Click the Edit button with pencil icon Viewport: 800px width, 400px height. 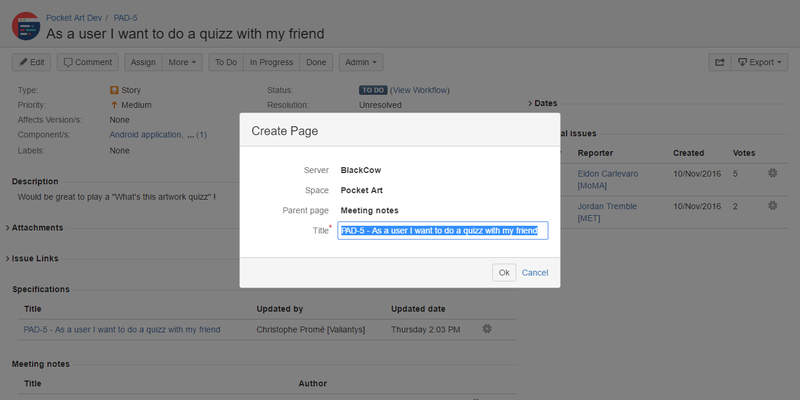[x=31, y=62]
